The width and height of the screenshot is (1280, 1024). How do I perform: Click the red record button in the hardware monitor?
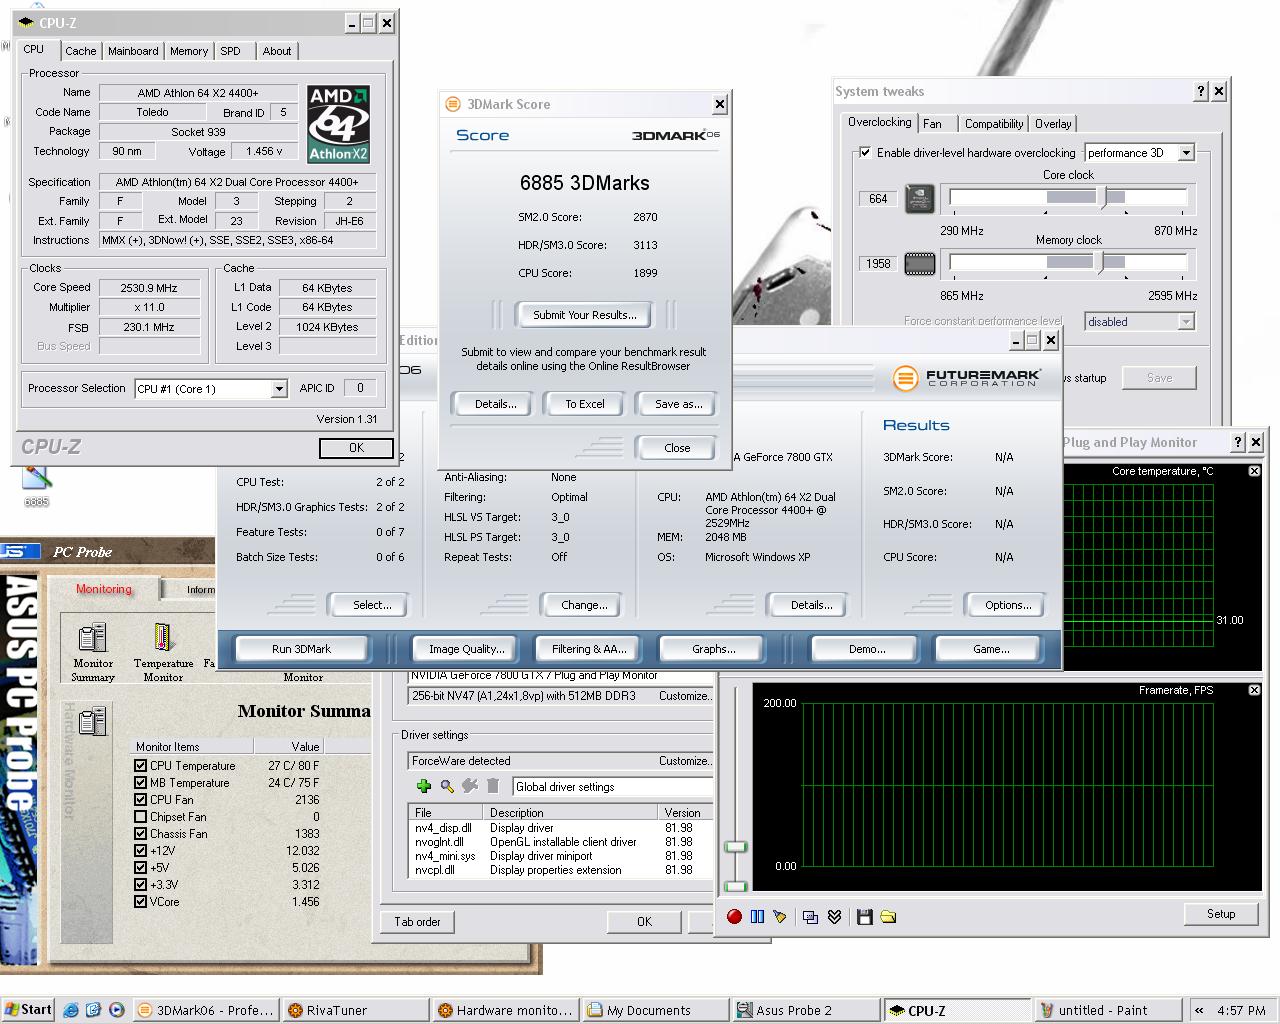click(x=734, y=916)
